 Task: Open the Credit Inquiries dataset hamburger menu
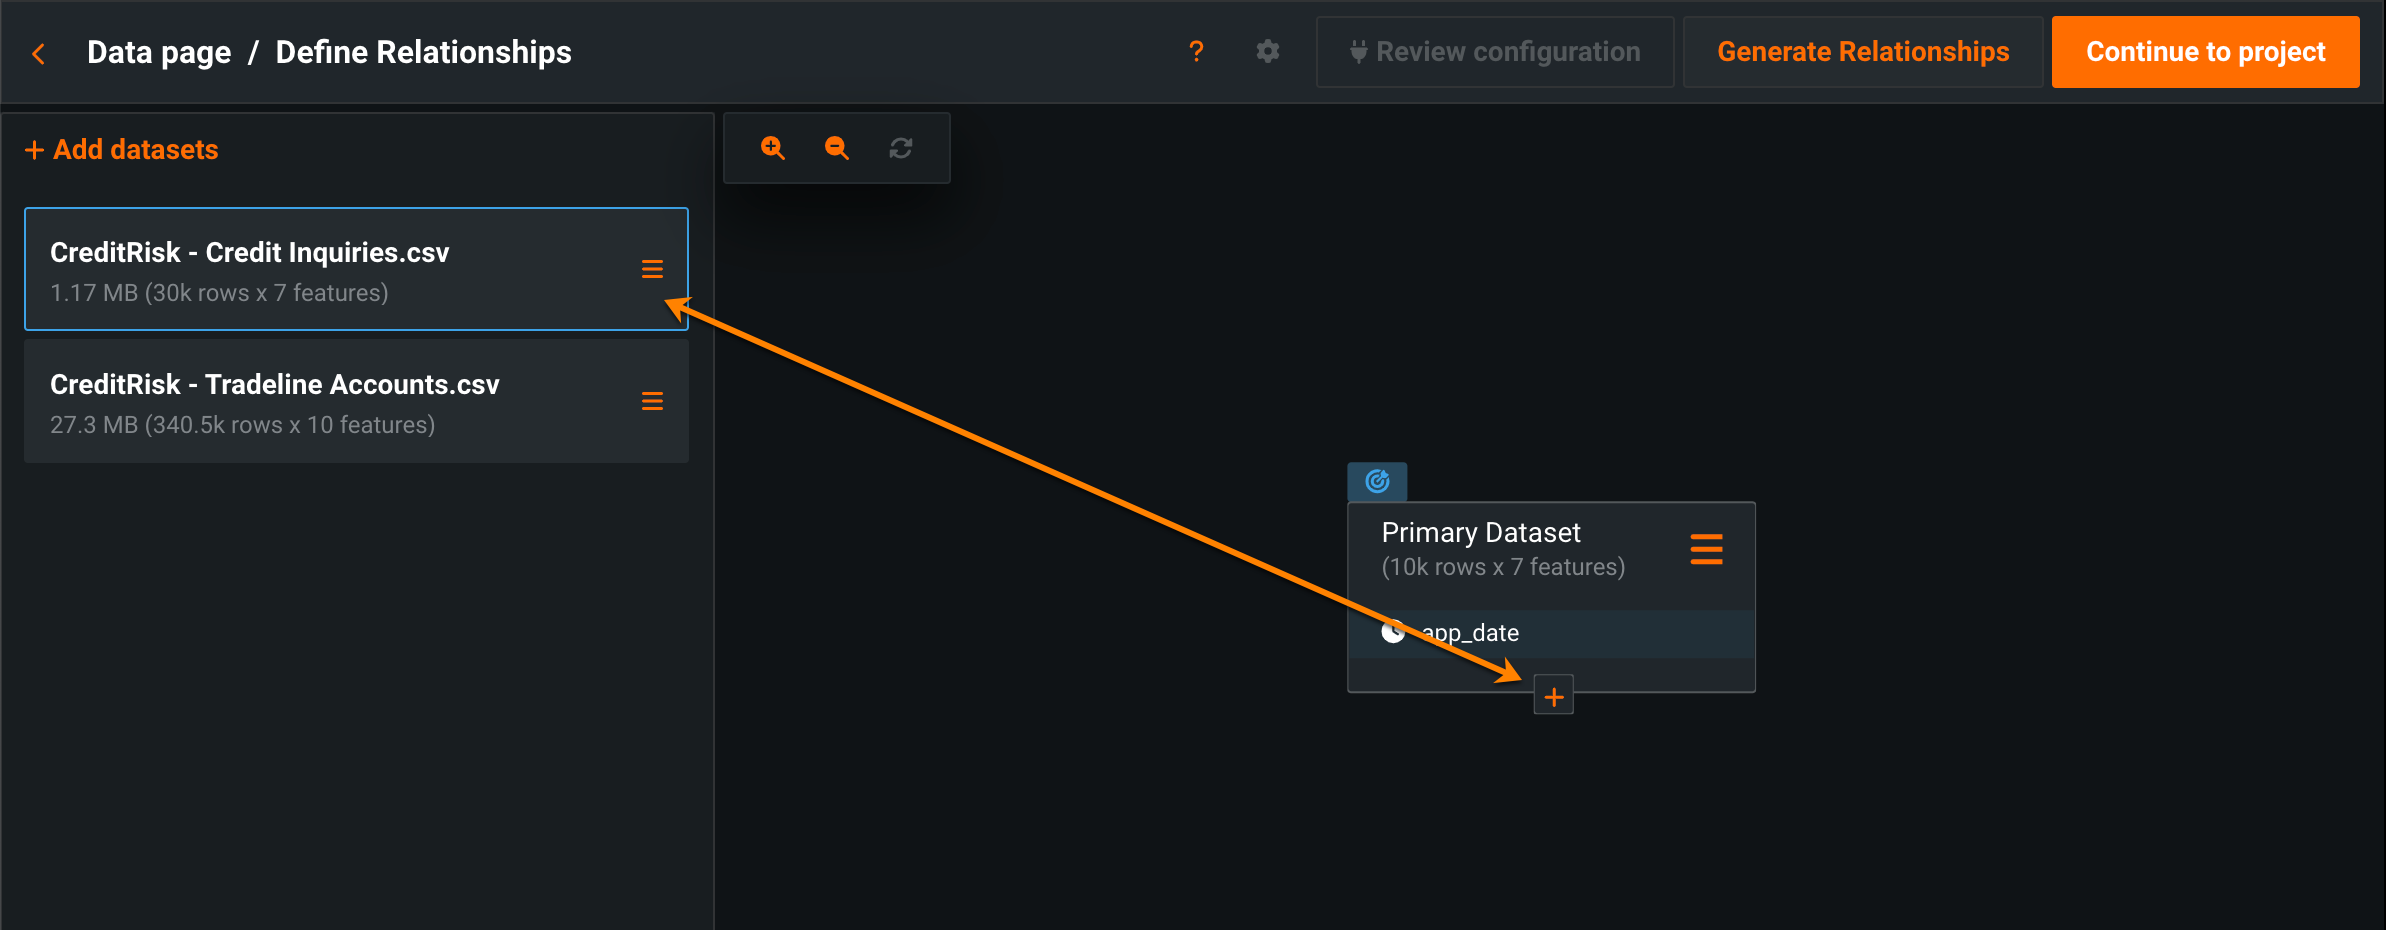click(x=652, y=269)
